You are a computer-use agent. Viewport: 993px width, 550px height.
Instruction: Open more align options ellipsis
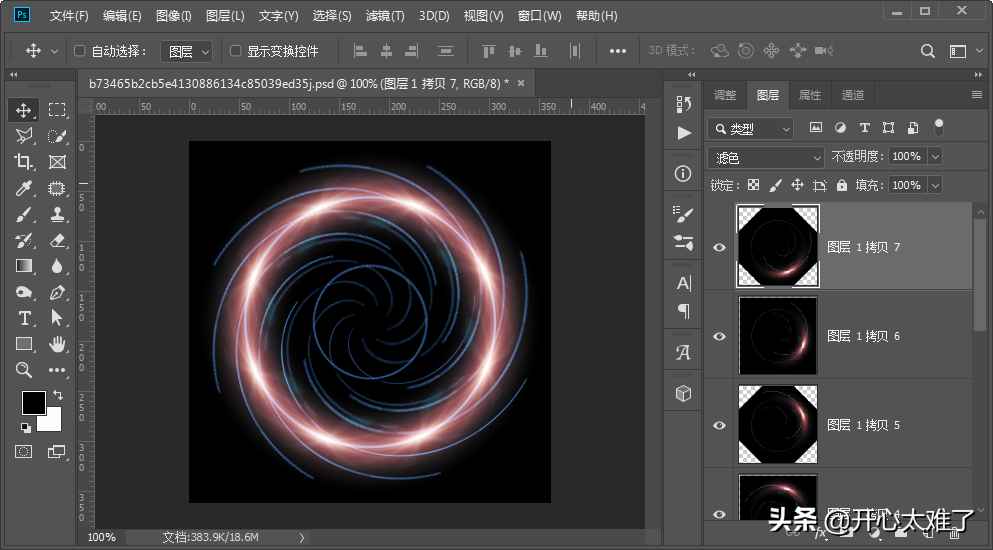617,51
